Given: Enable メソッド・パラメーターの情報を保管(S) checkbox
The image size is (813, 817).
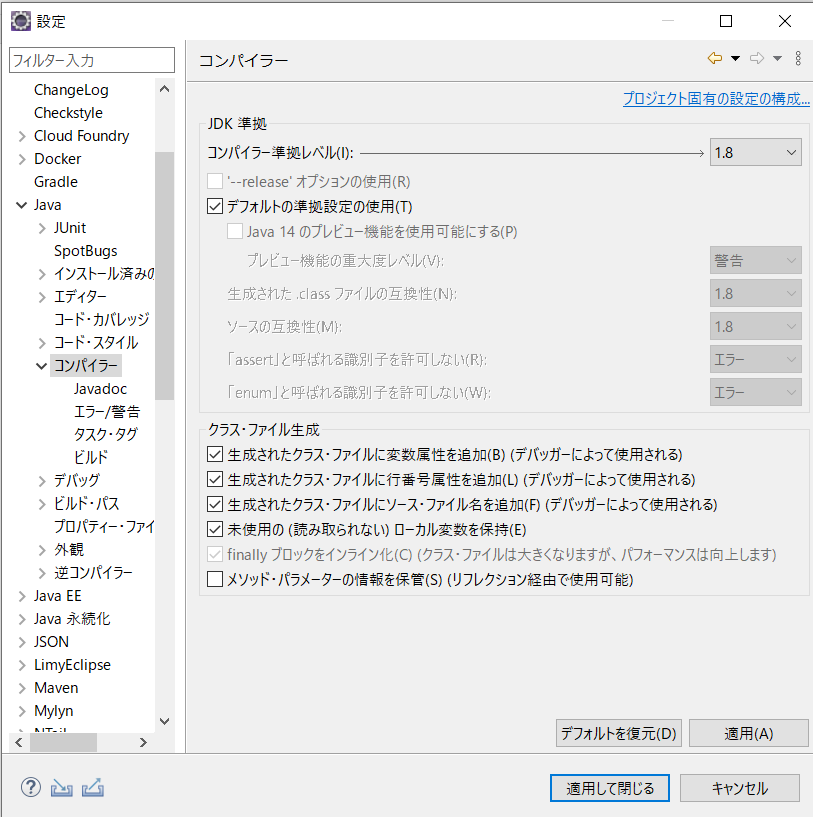Looking at the screenshot, I should point(215,579).
